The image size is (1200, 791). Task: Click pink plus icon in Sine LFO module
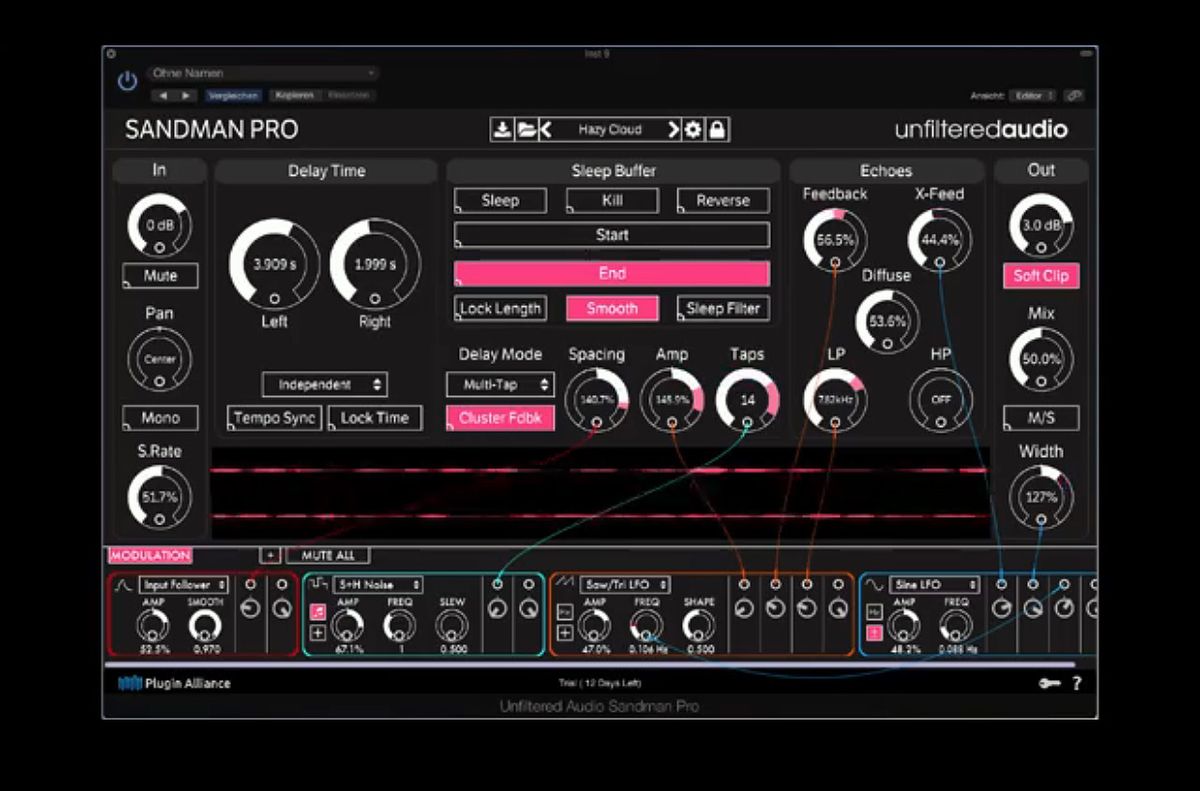point(874,632)
